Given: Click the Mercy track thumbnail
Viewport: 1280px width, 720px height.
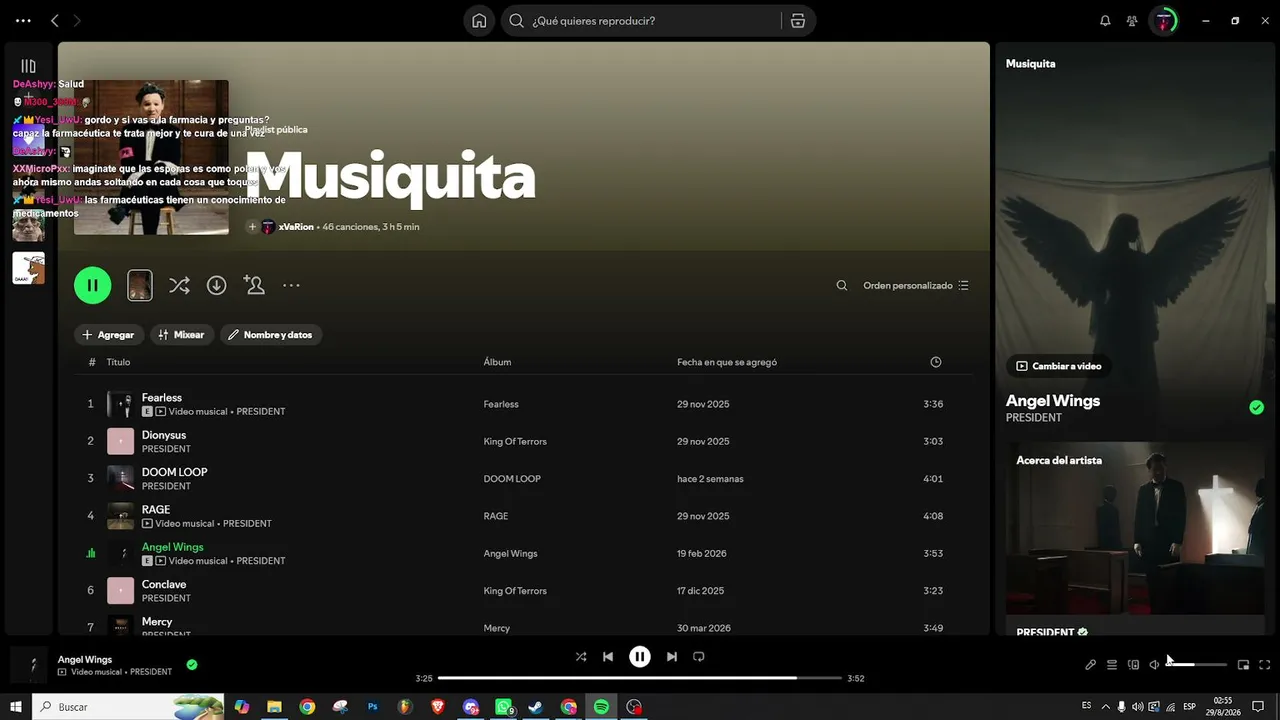Looking at the screenshot, I should [x=120, y=626].
